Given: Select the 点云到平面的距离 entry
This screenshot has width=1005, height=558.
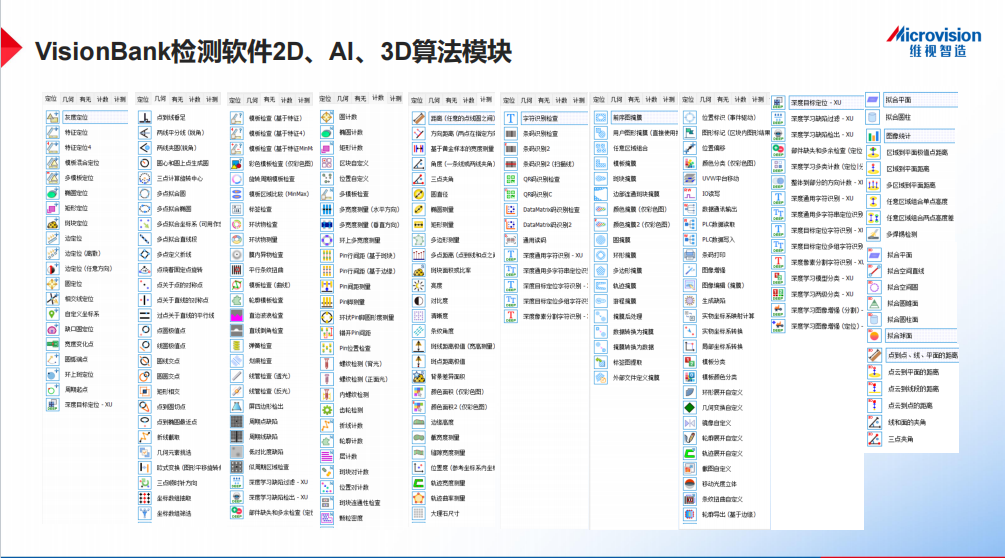Looking at the screenshot, I should click(912, 372).
